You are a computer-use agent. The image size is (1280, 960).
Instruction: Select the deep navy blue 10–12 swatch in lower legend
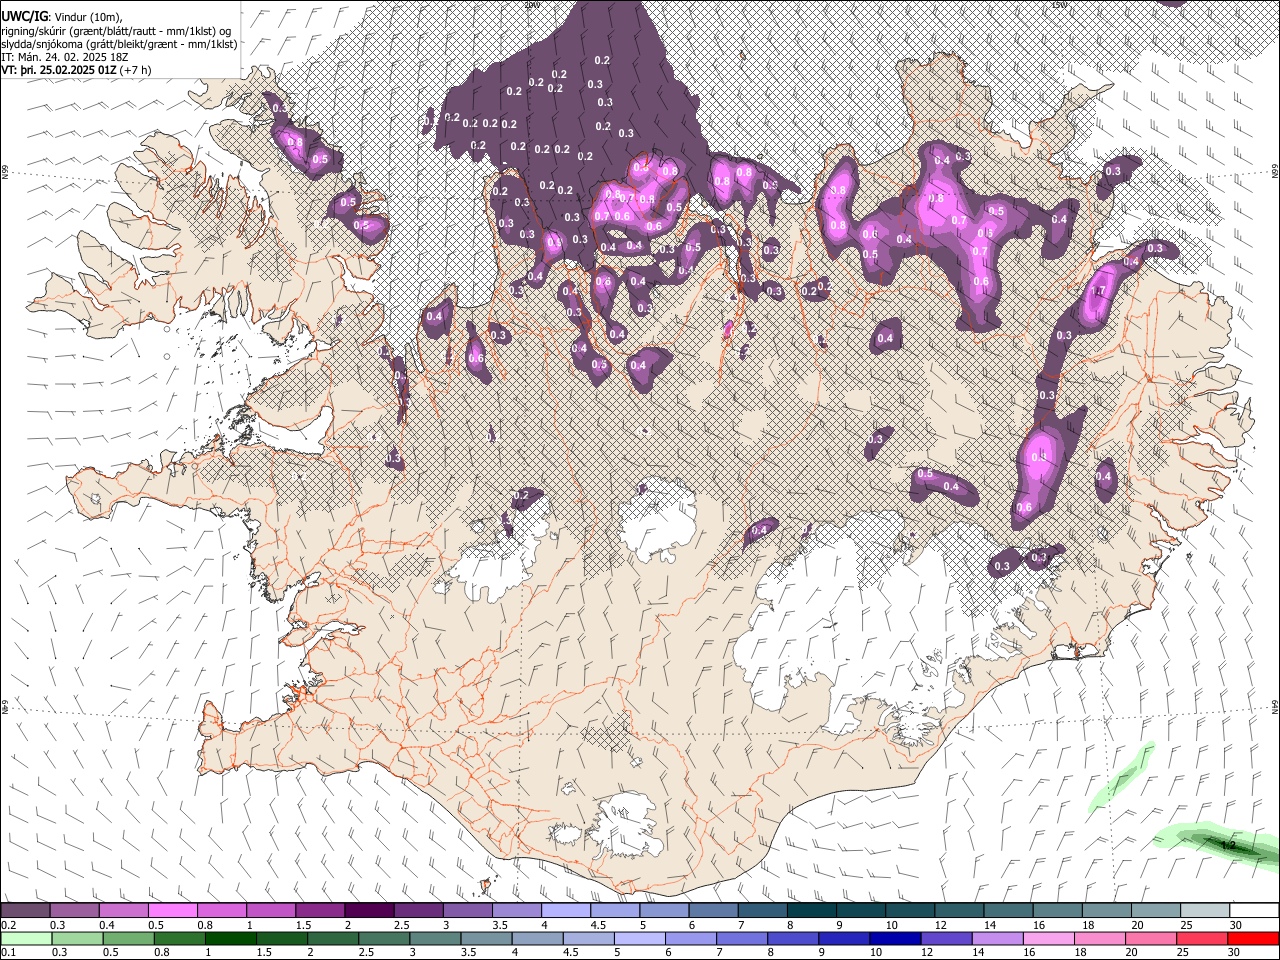pos(894,938)
